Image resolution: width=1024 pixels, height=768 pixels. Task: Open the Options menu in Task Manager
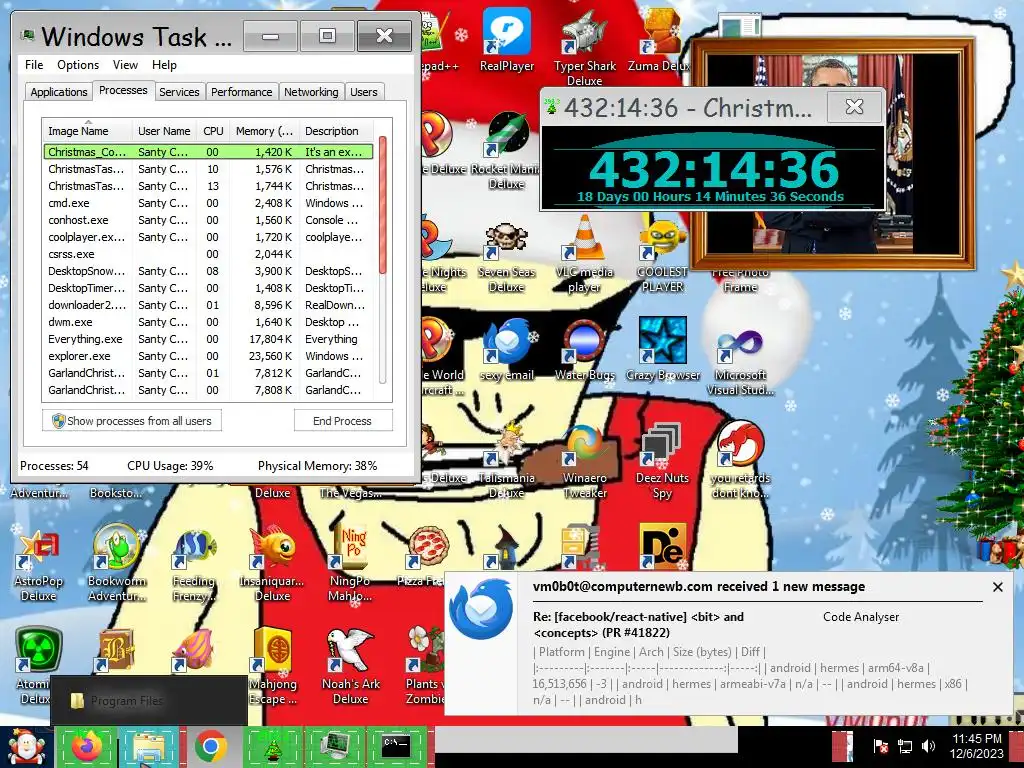point(78,65)
